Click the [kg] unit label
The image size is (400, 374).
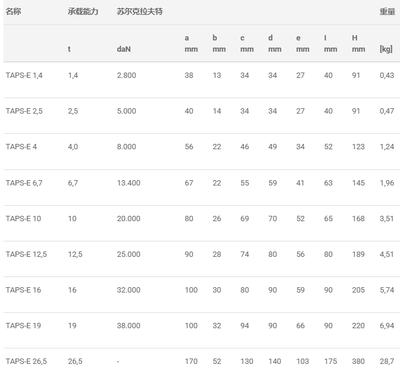pos(386,49)
